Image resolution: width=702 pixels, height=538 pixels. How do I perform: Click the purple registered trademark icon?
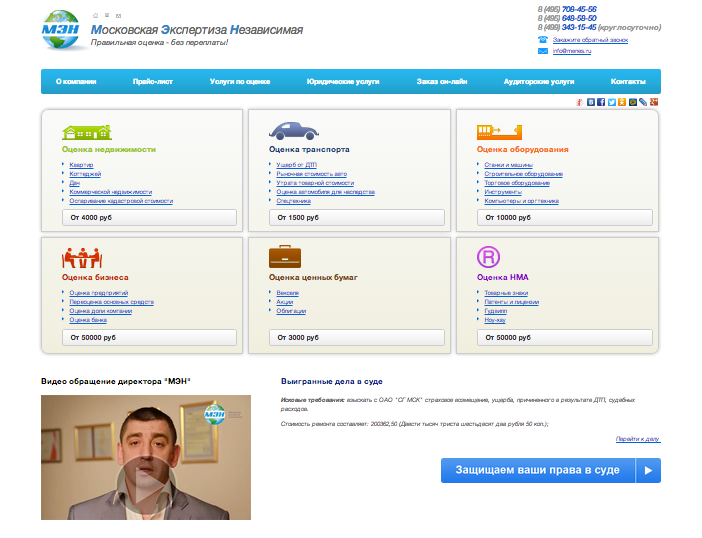(488, 257)
